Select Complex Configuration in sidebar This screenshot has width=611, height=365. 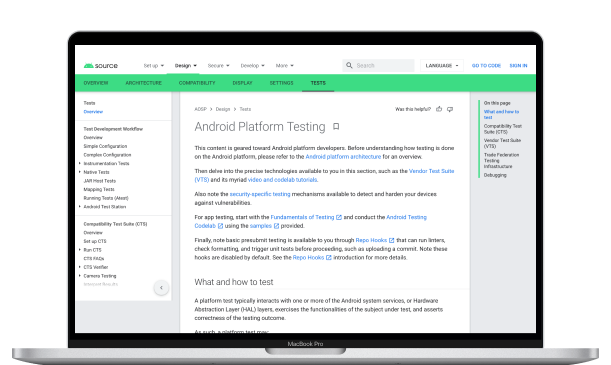pyautogui.click(x=107, y=155)
